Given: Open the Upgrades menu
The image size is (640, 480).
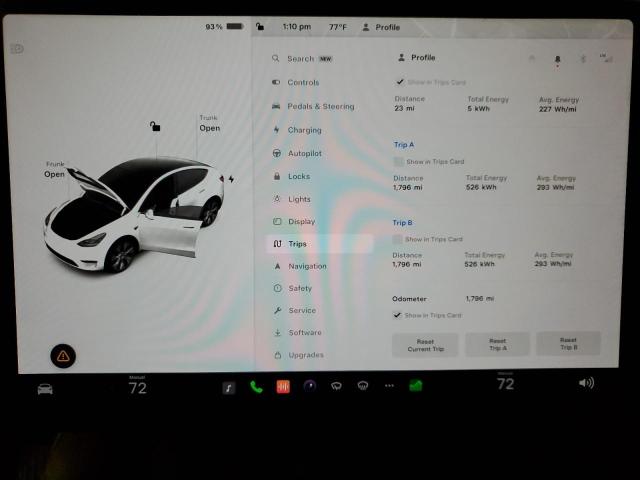Looking at the screenshot, I should tap(299, 355).
